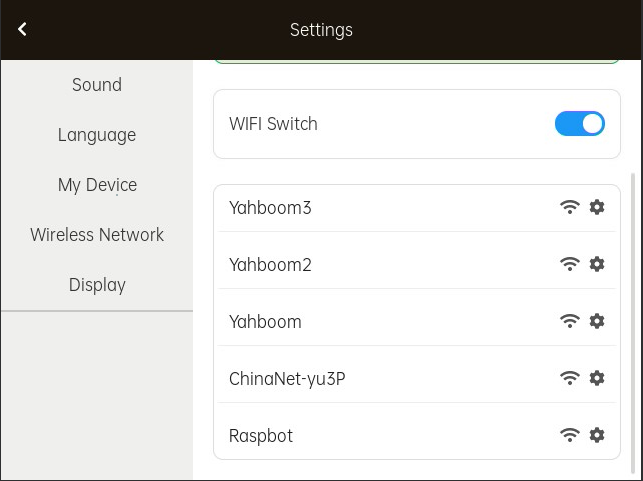The height and width of the screenshot is (481, 643).
Task: Connect to the Yahboom3 network
Action: coord(417,207)
